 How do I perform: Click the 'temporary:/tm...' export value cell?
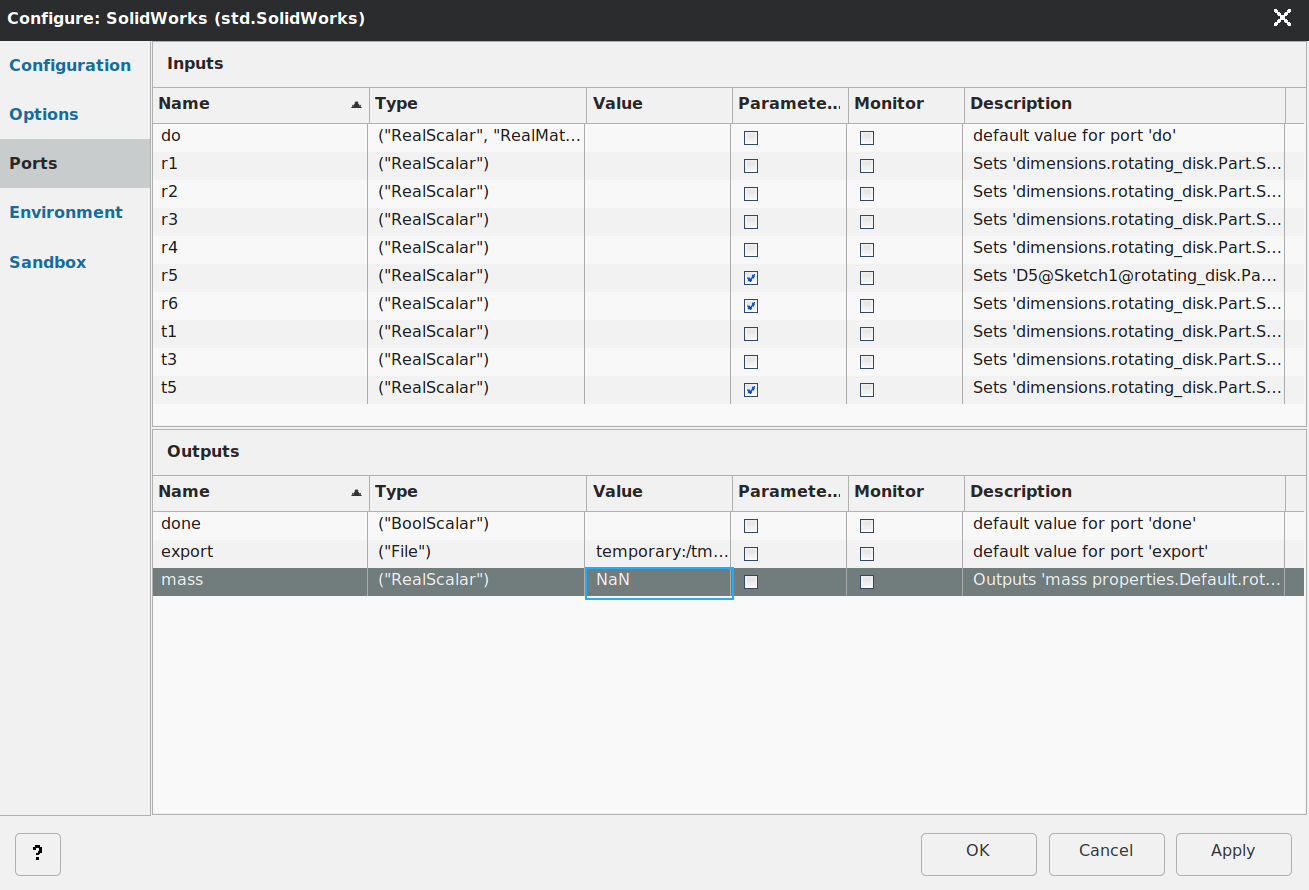pyautogui.click(x=659, y=552)
